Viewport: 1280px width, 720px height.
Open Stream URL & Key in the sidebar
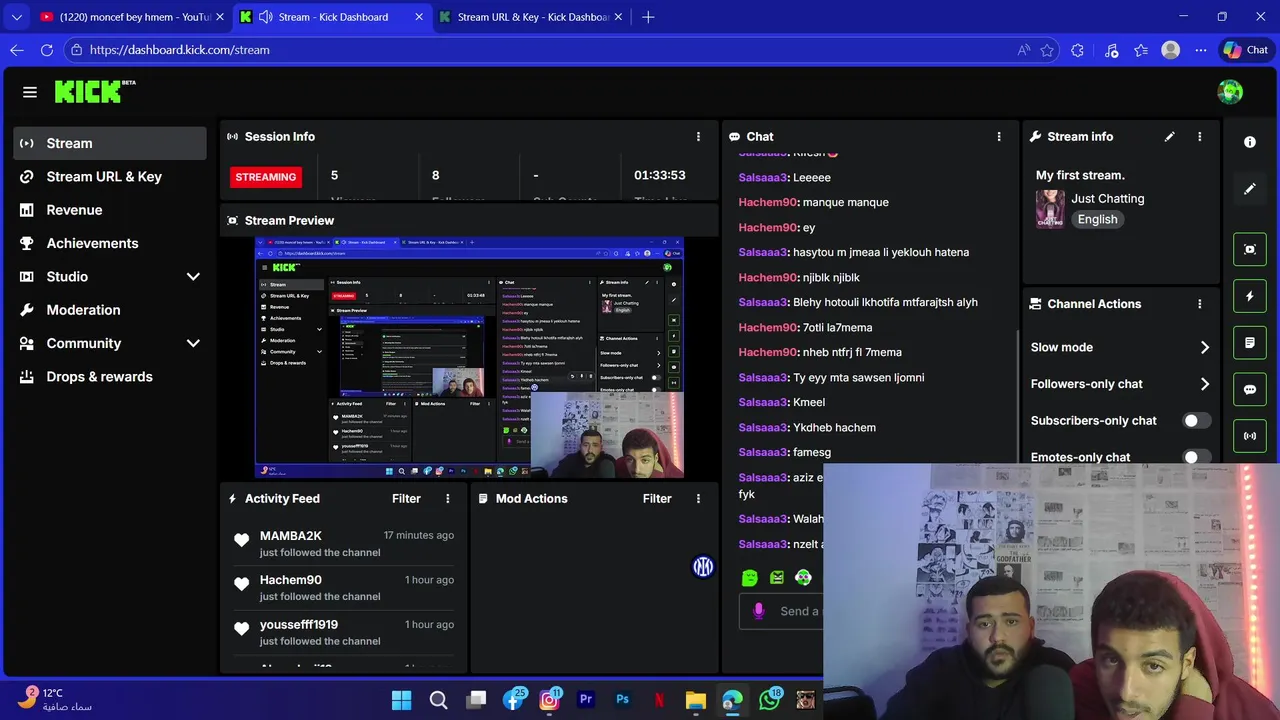[110, 177]
